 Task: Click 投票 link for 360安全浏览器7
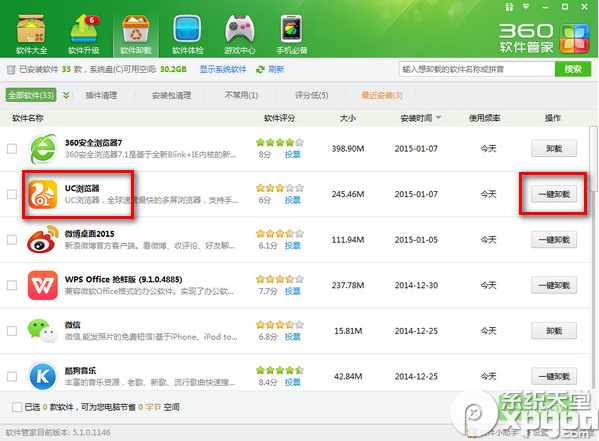[293, 155]
